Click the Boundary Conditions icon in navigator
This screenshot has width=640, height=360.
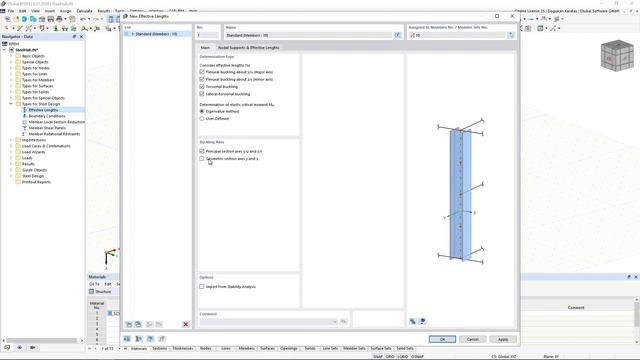tap(24, 116)
